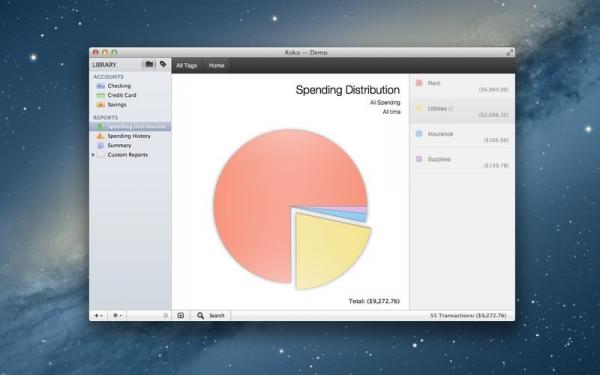Click the Rent color swatch in legend

tap(419, 83)
